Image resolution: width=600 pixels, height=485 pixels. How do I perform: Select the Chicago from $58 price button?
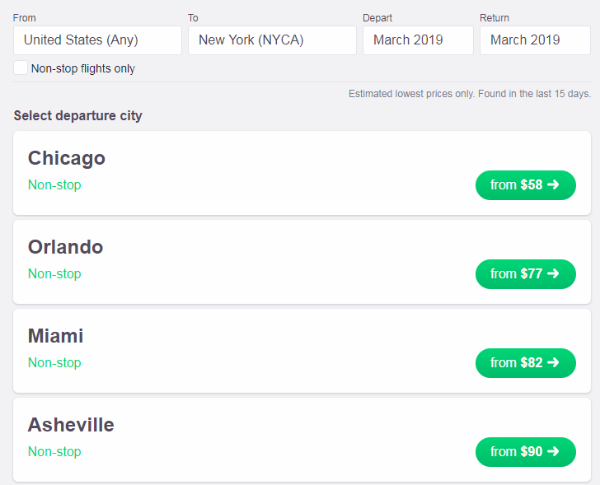tap(525, 185)
